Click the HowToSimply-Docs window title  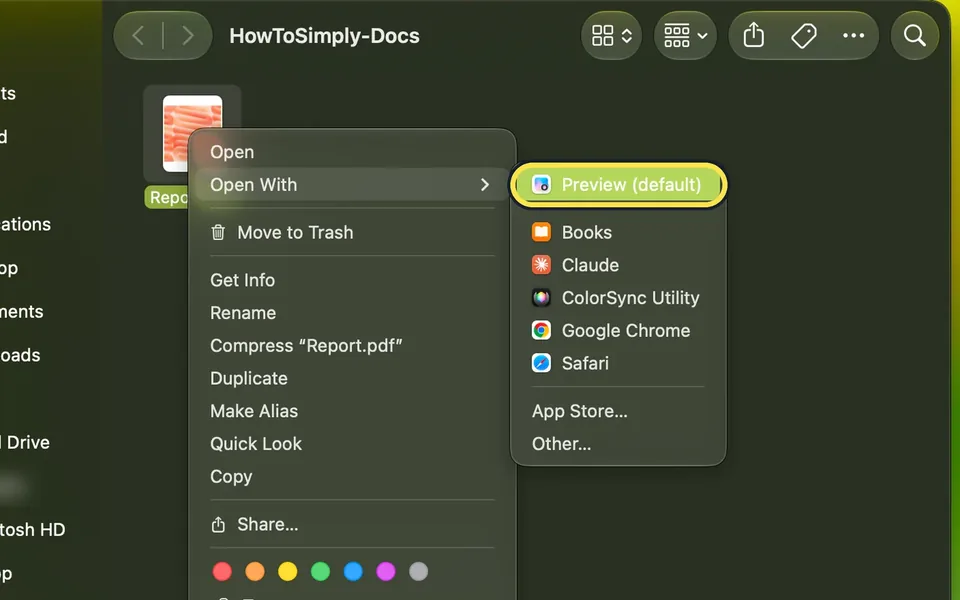tap(324, 36)
